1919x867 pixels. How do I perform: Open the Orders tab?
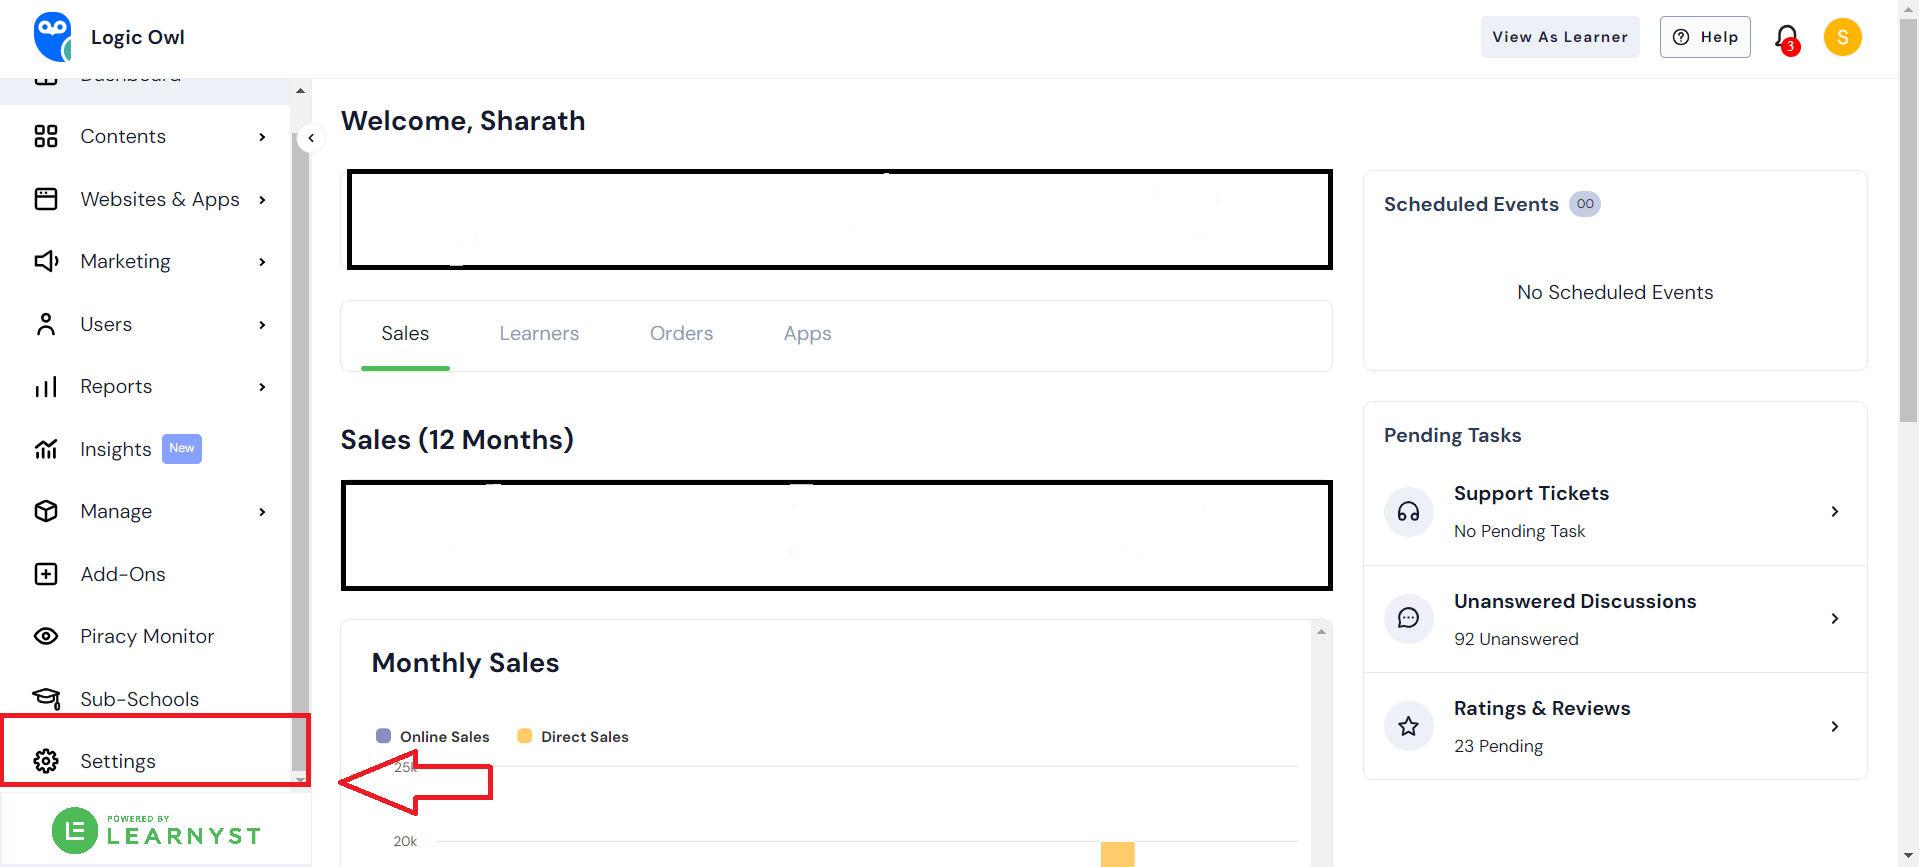pyautogui.click(x=681, y=333)
